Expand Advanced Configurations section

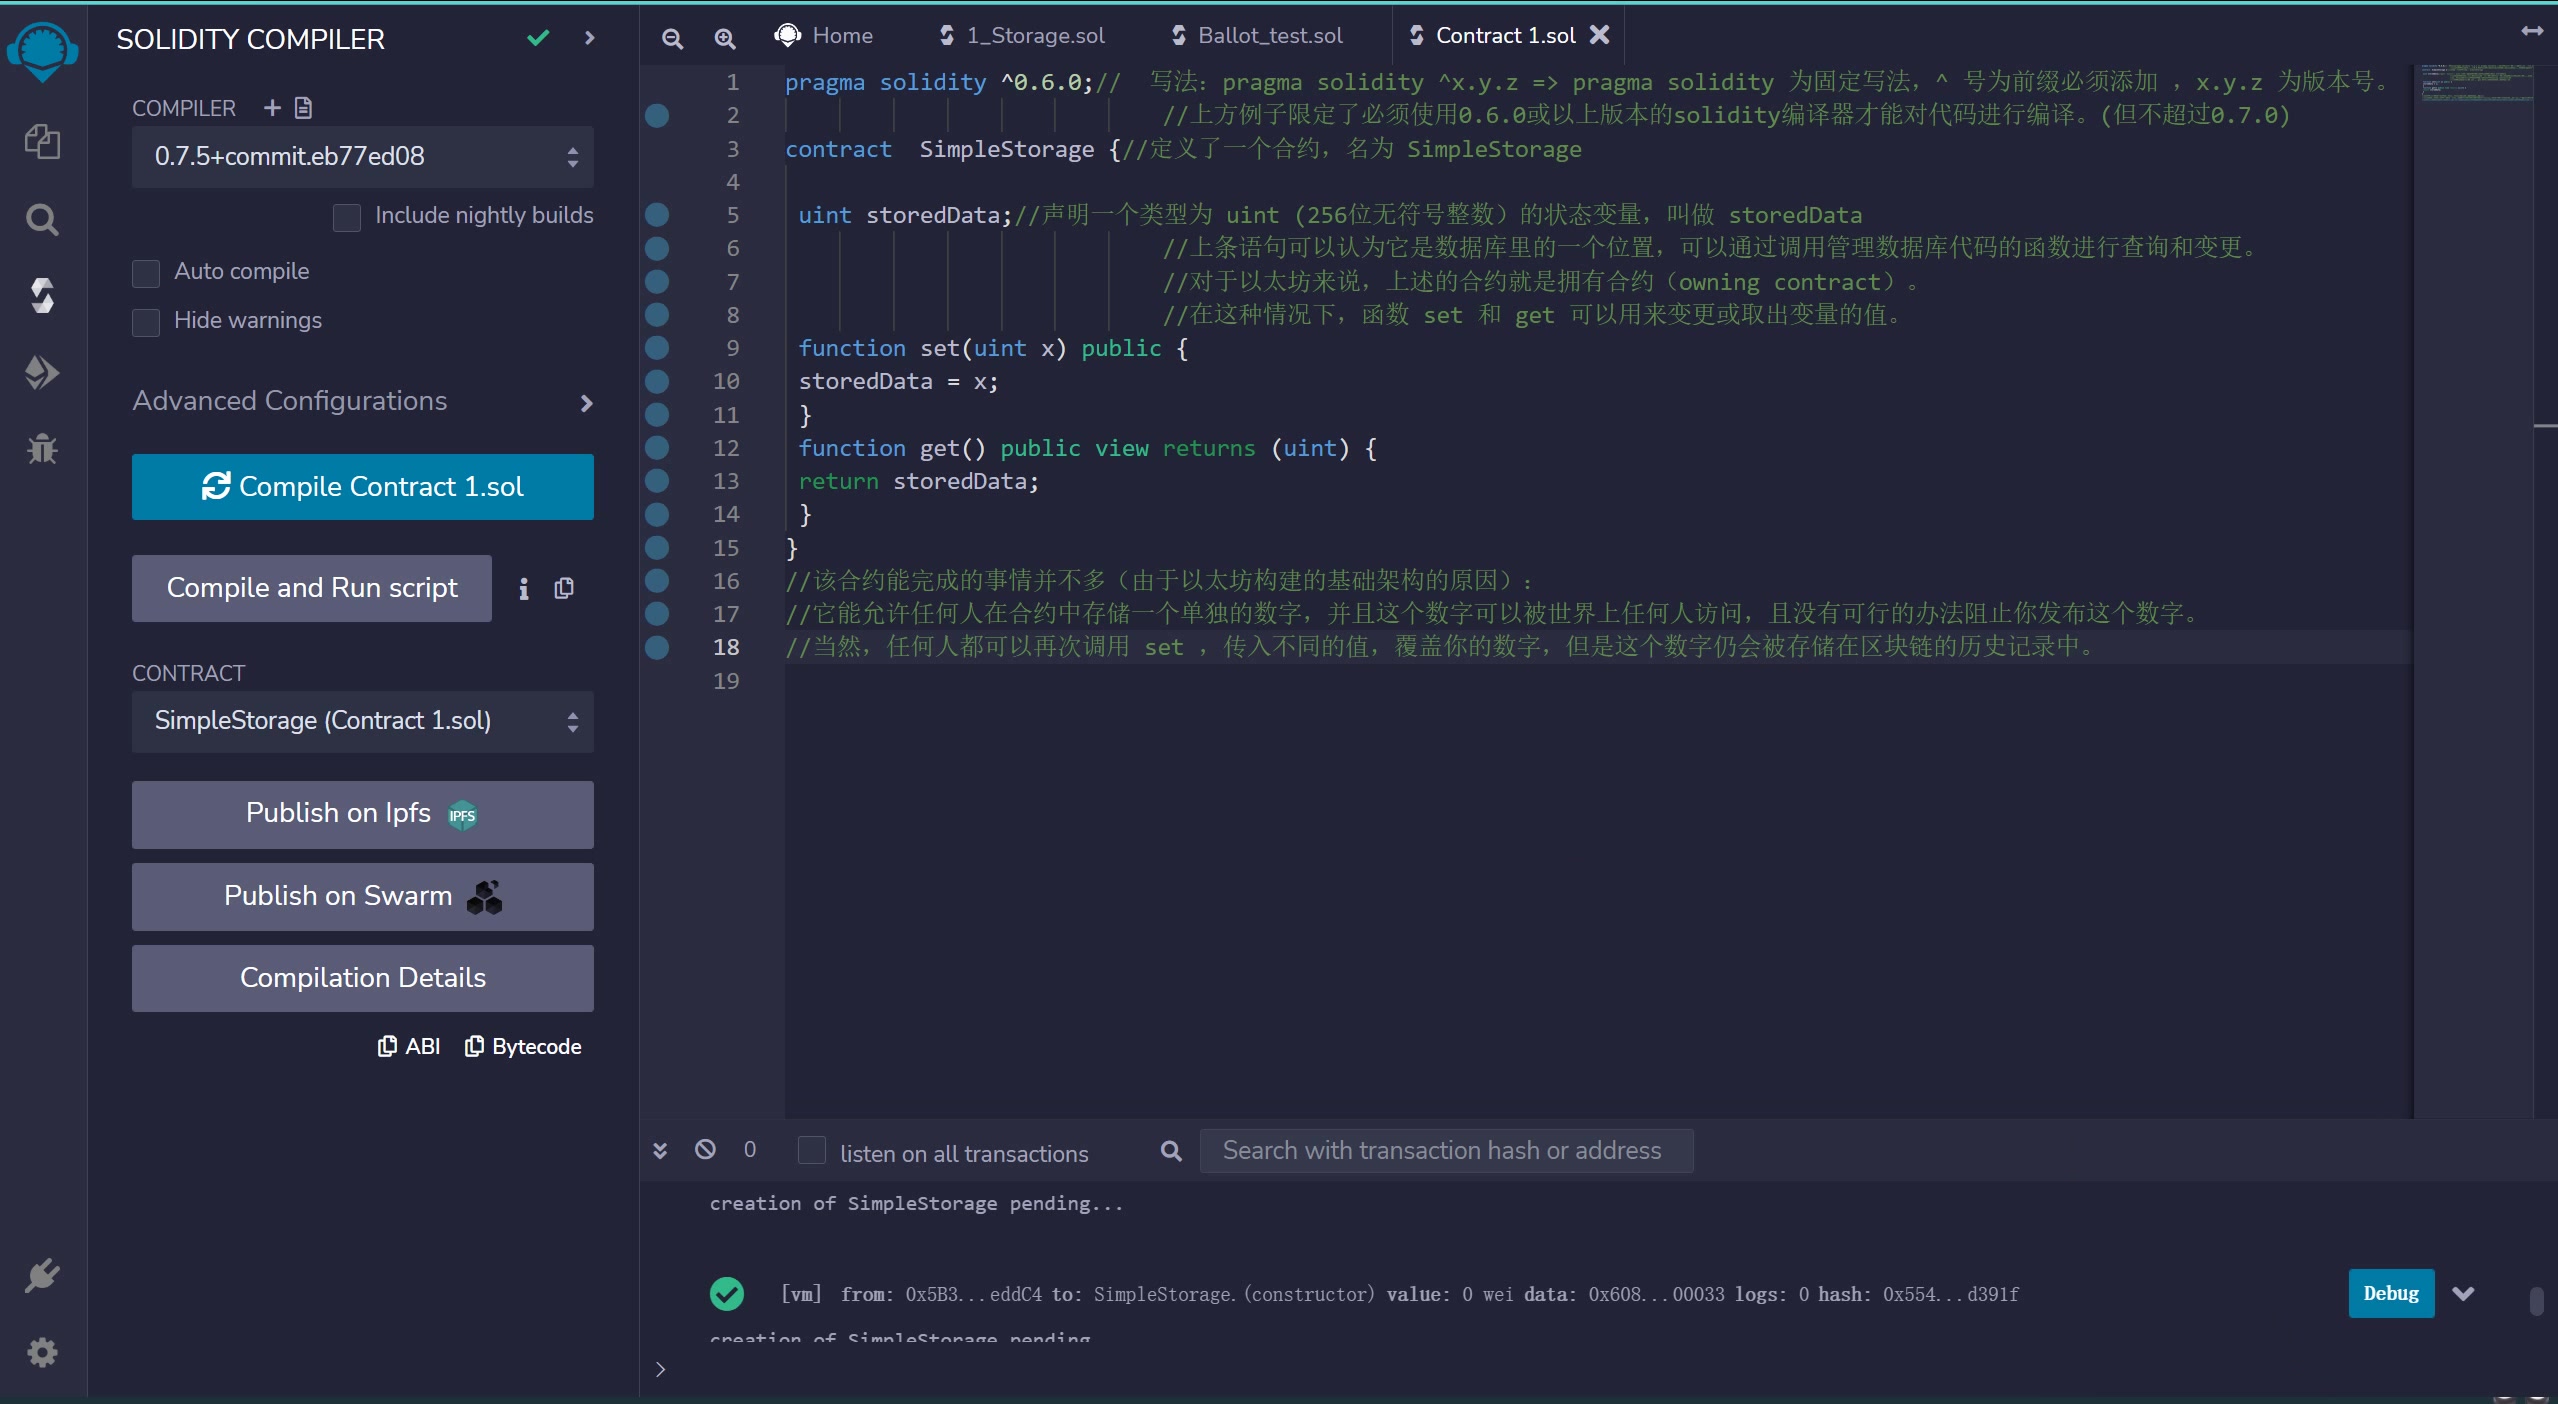point(362,402)
